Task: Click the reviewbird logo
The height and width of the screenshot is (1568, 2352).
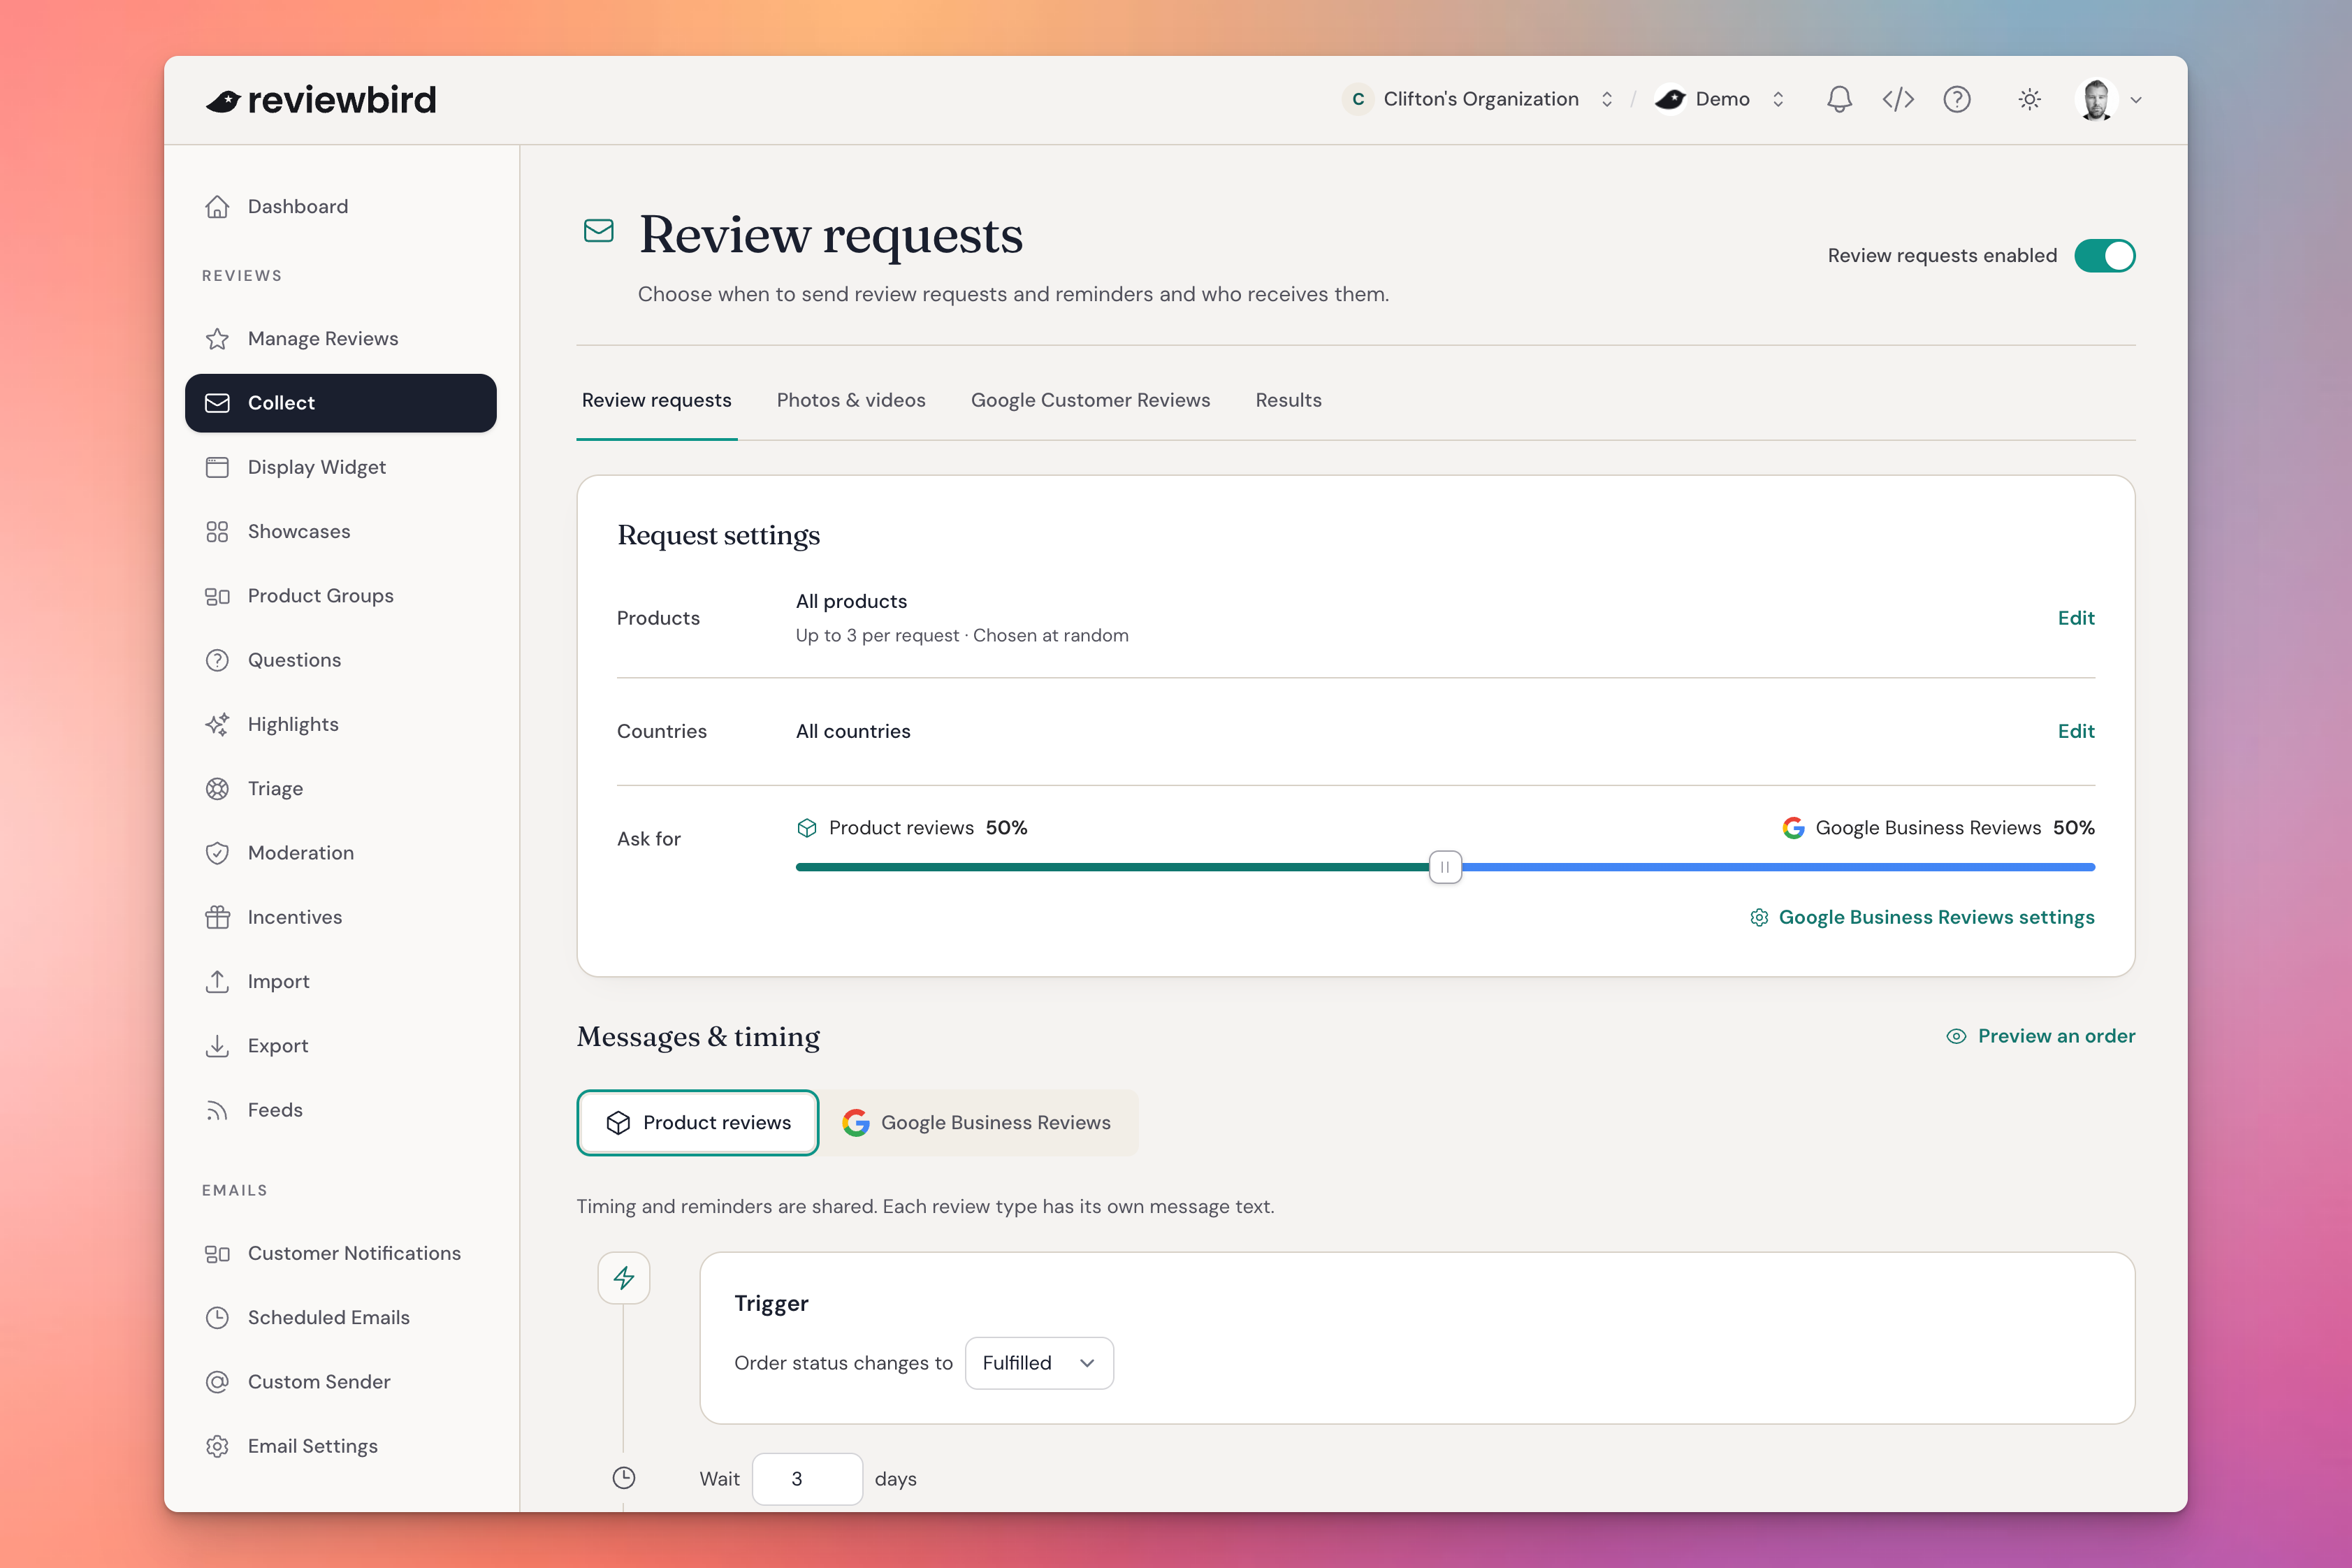Action: pos(321,100)
